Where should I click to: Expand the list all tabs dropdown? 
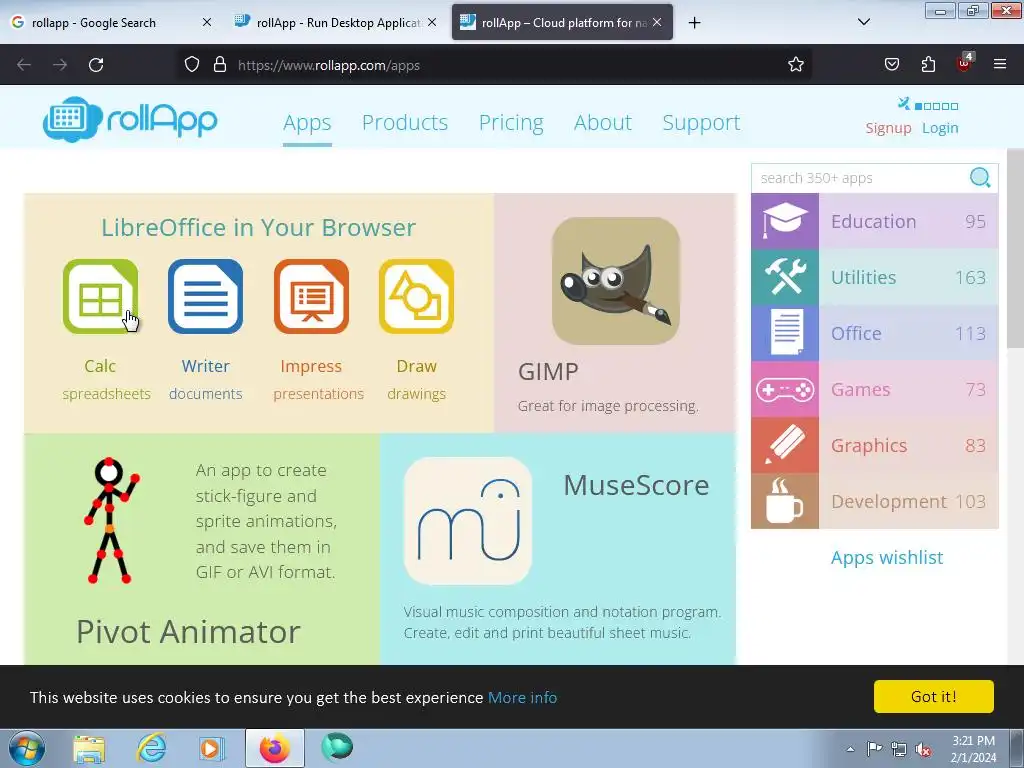(863, 22)
